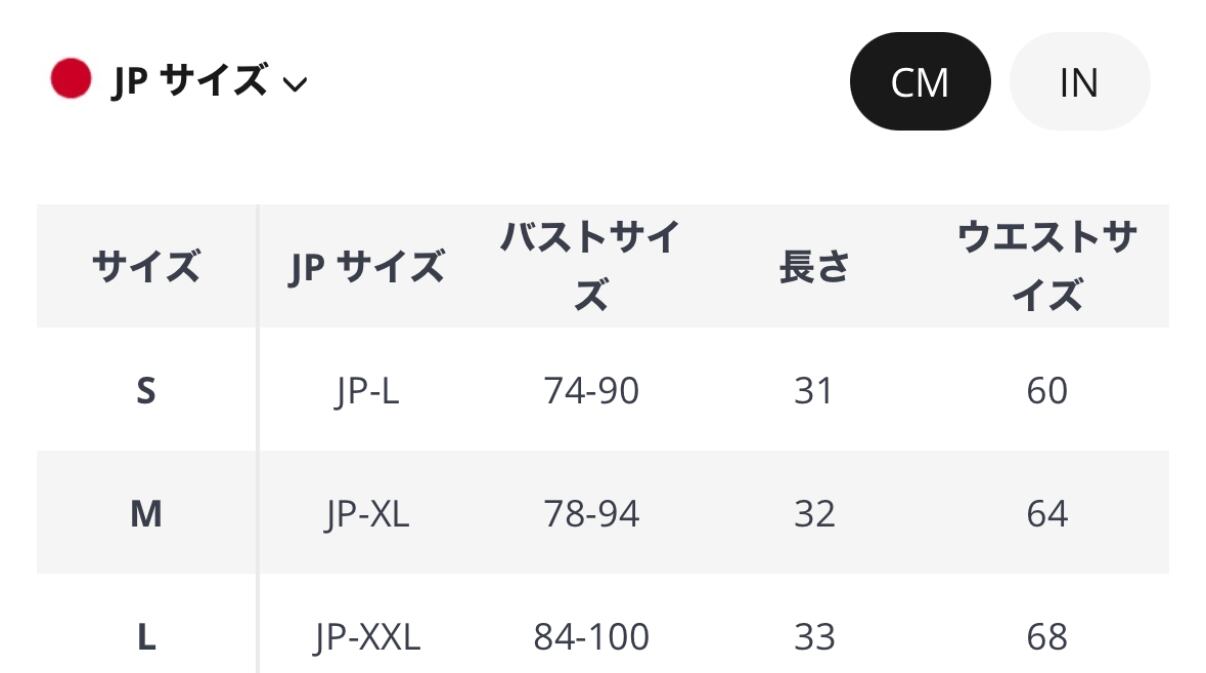Click bust value 84-100

pyautogui.click(x=591, y=637)
